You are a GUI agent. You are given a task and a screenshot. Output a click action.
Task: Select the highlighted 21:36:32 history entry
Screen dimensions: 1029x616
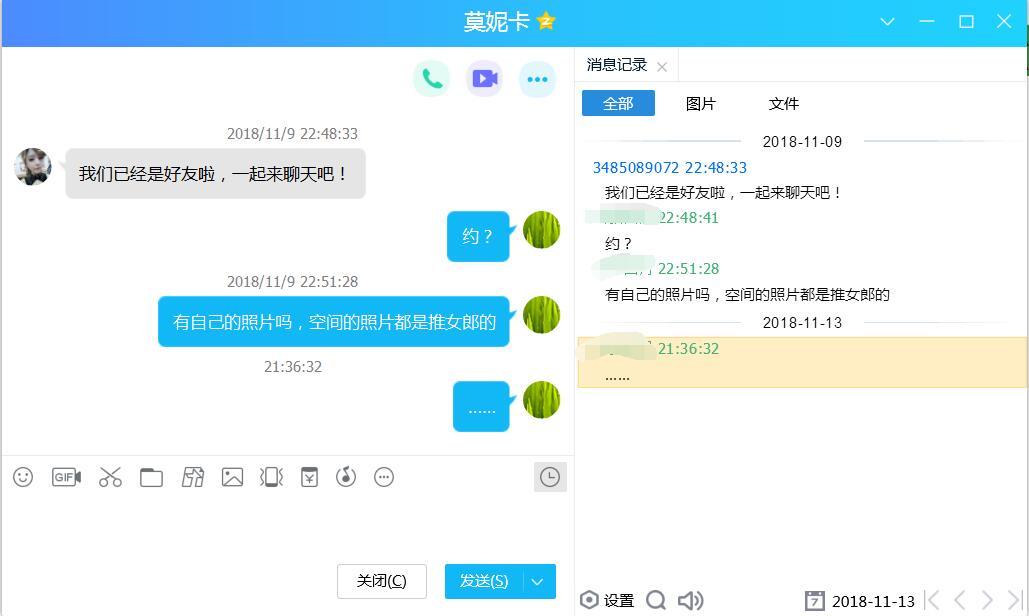tap(802, 362)
